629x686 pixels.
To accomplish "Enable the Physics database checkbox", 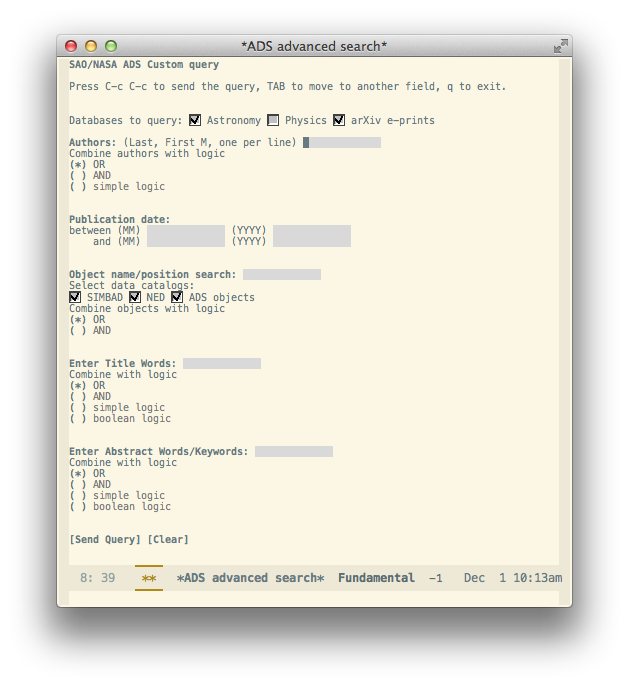I will click(x=273, y=120).
